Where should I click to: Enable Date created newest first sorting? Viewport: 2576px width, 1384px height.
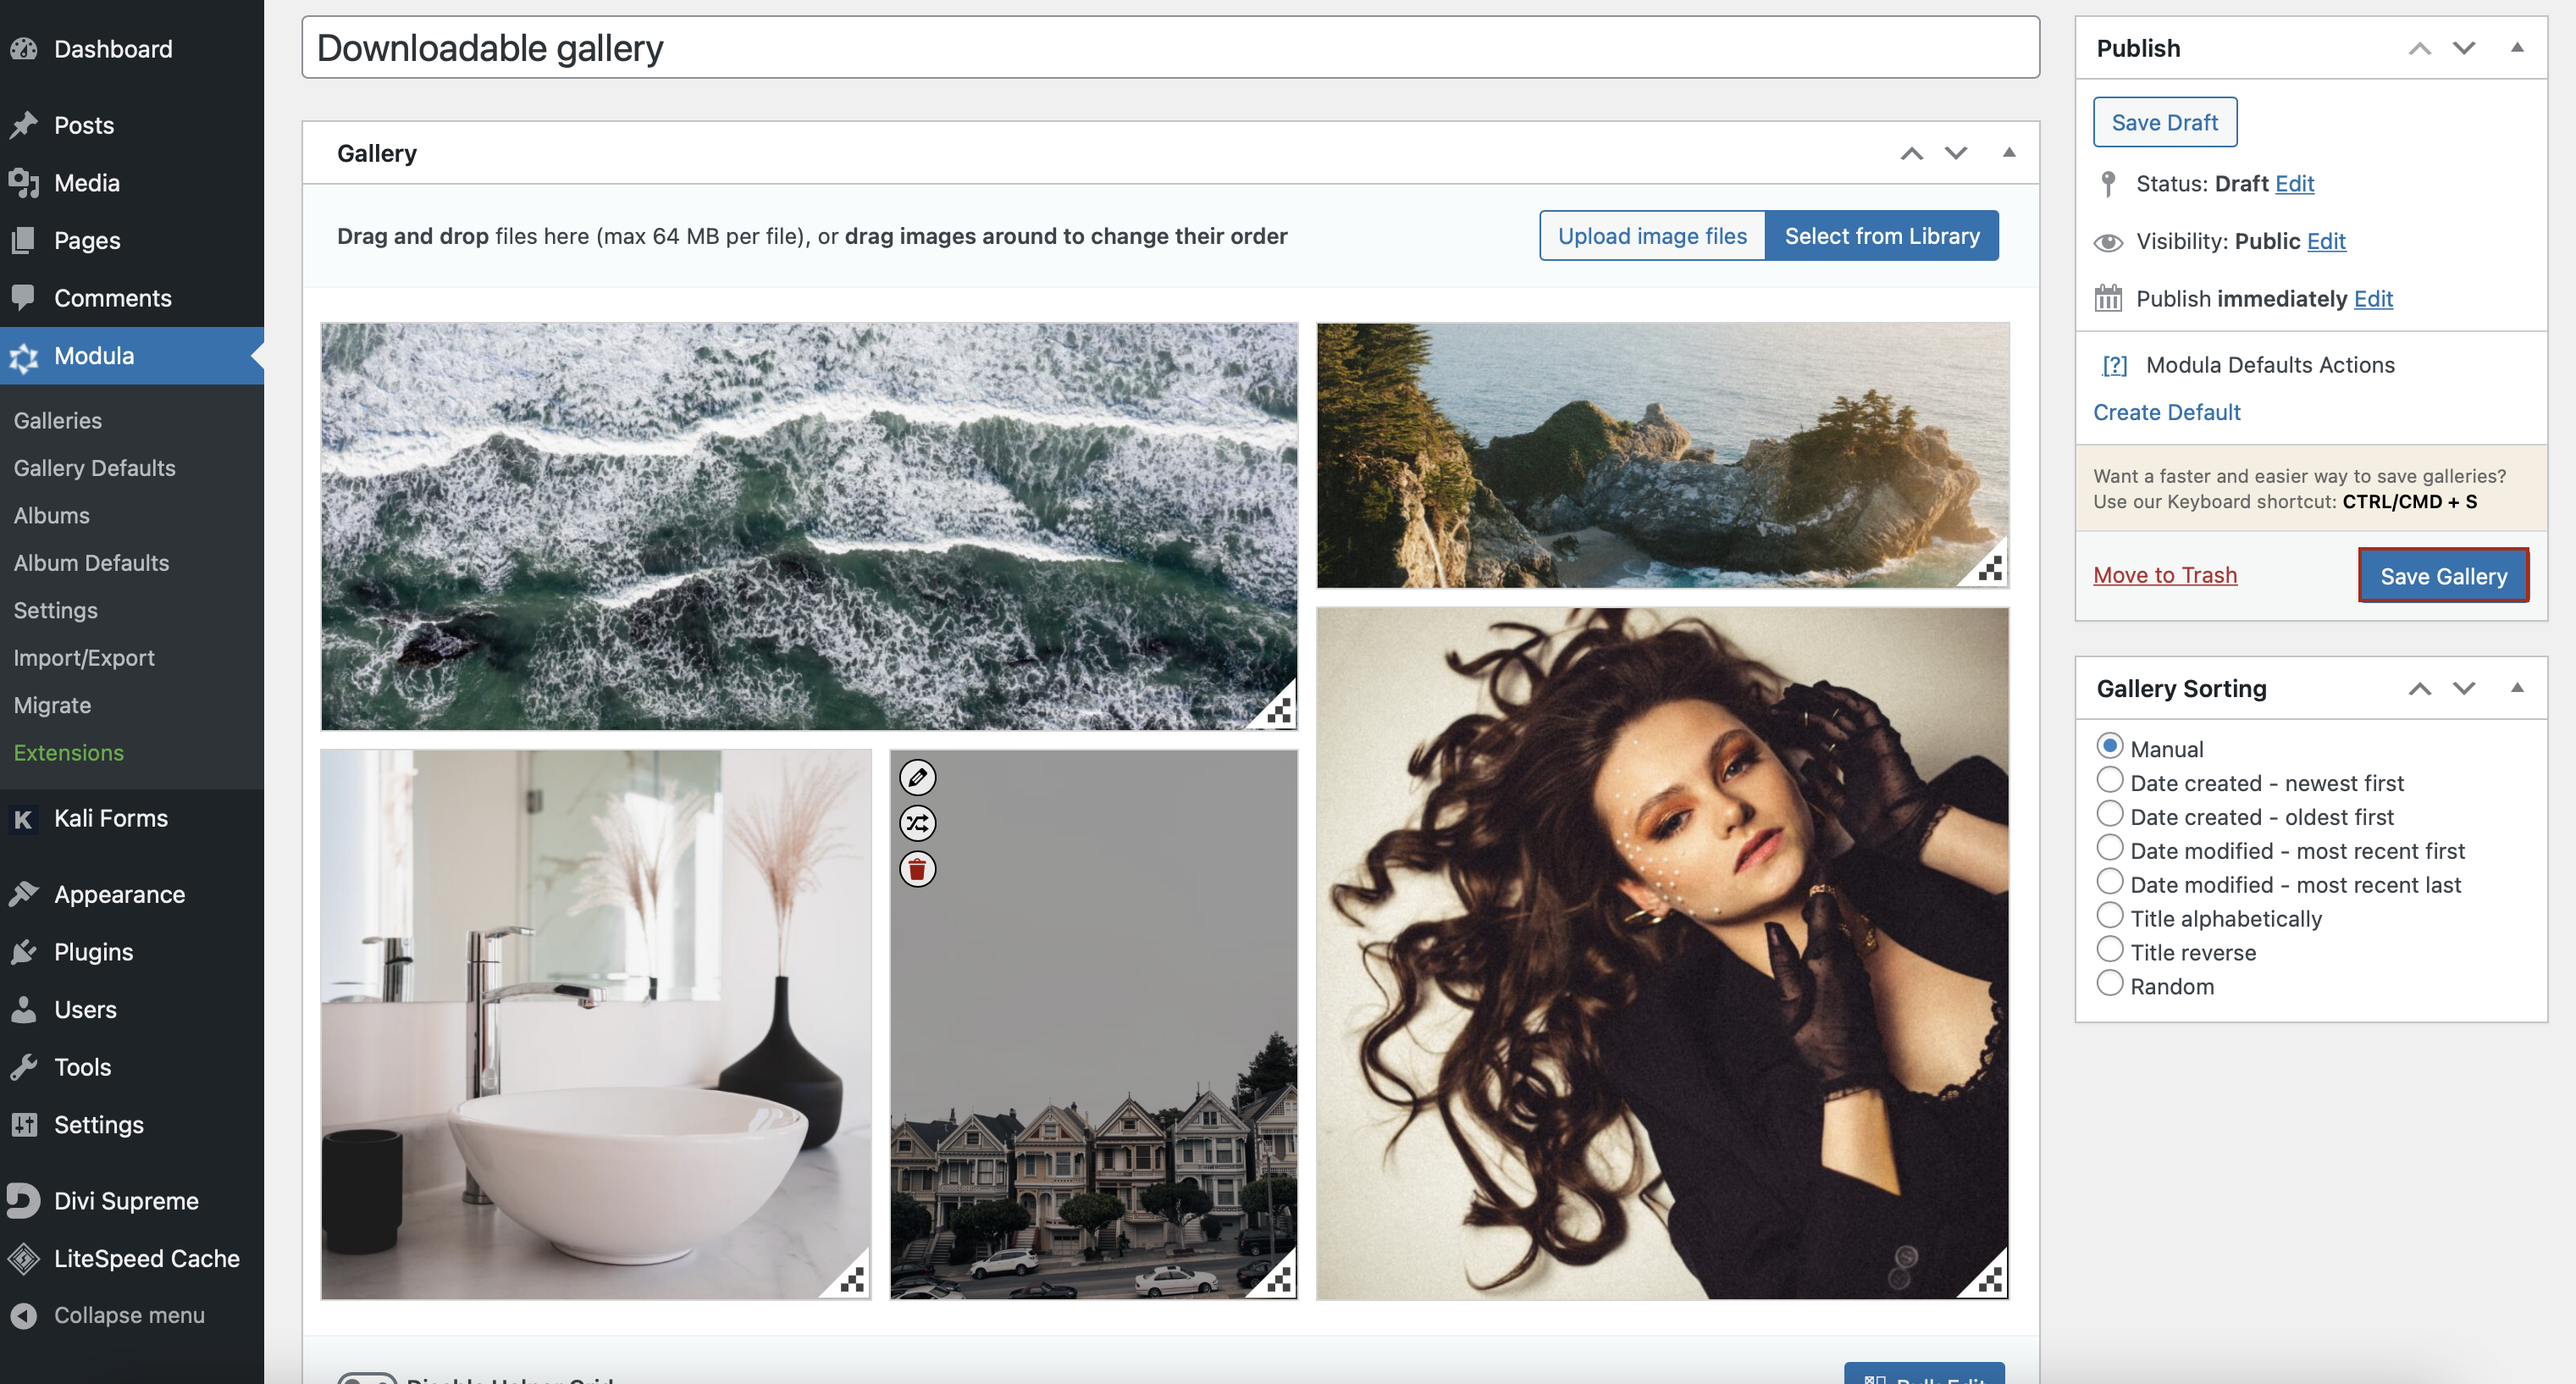click(x=2109, y=781)
